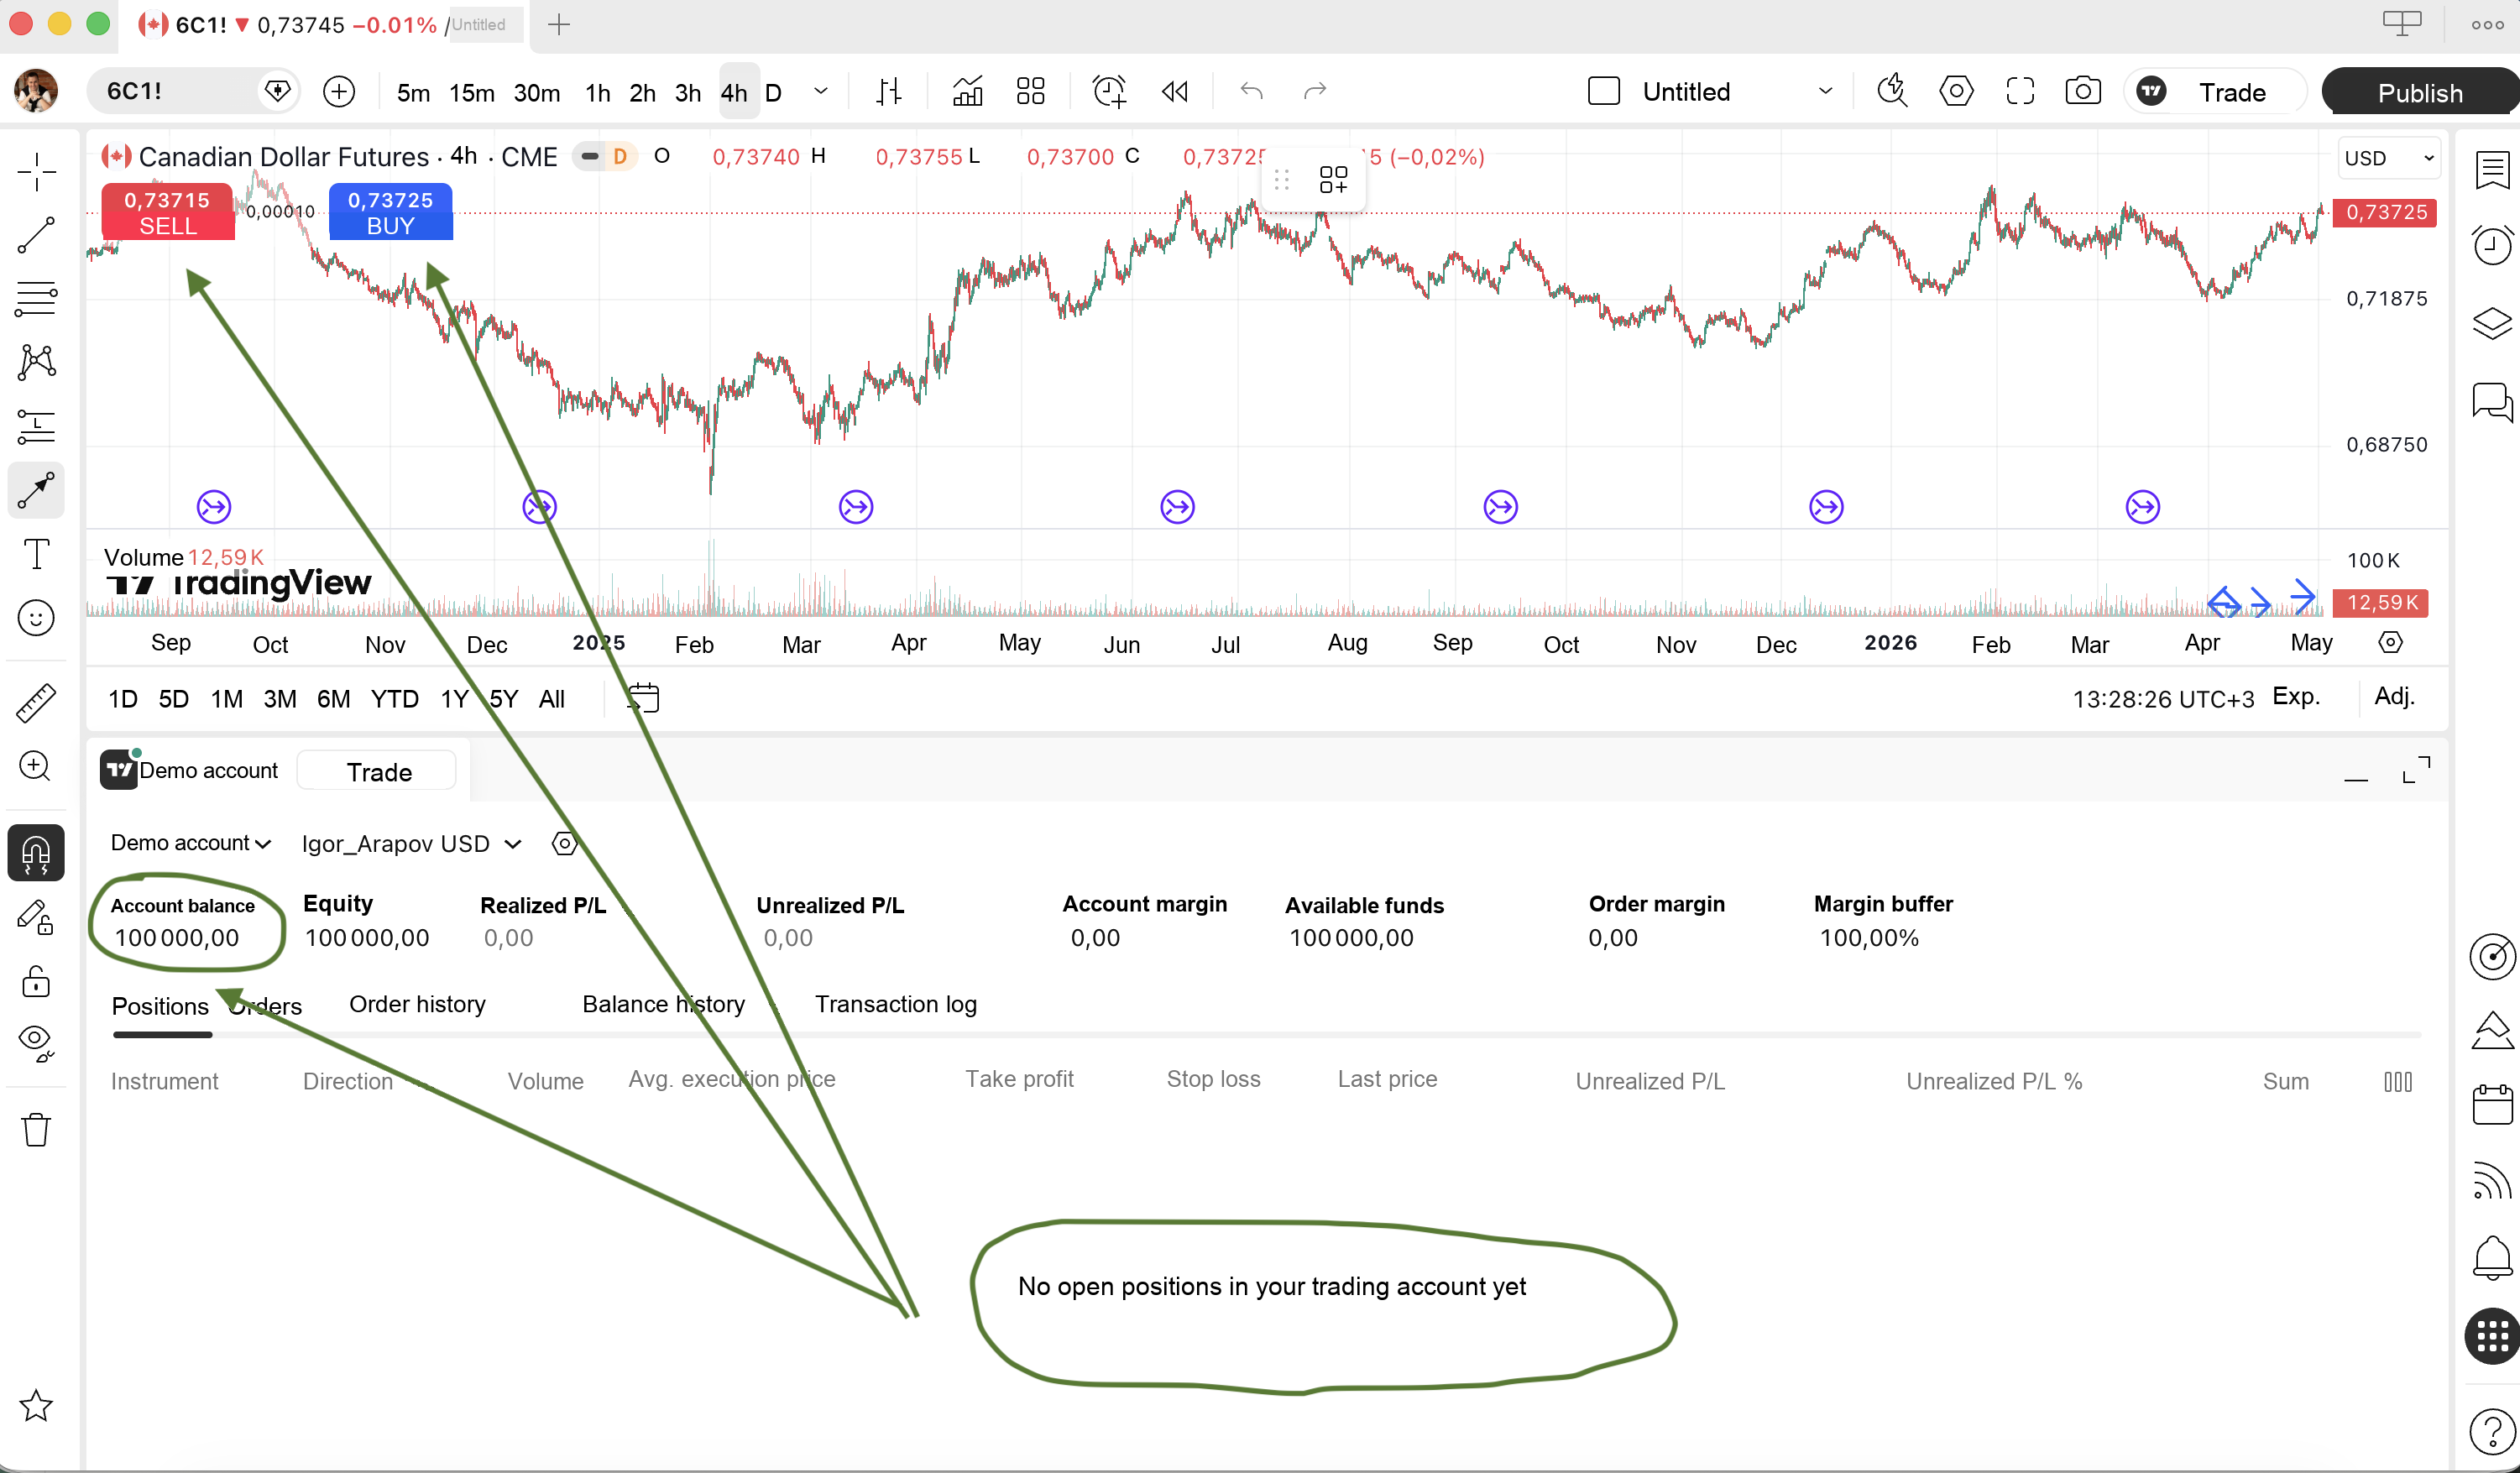Select the trend line drawing tool
Screen dimensions: 2520x1473
coord(37,236)
